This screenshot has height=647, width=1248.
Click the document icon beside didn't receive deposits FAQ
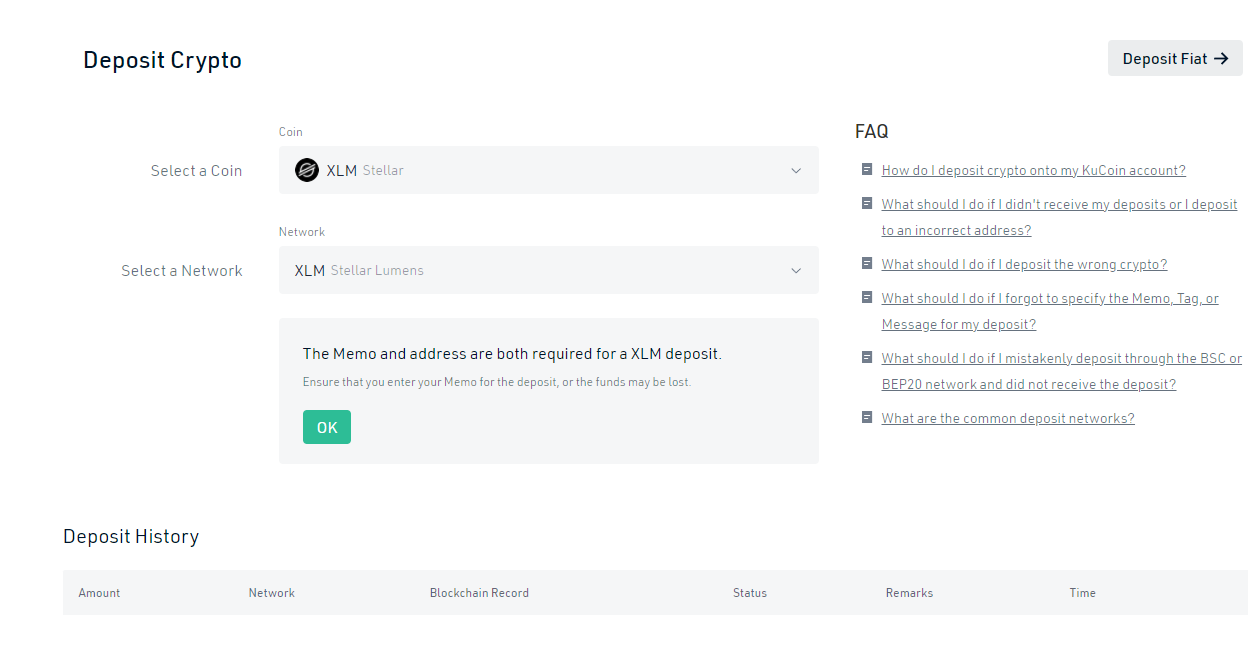click(x=867, y=204)
